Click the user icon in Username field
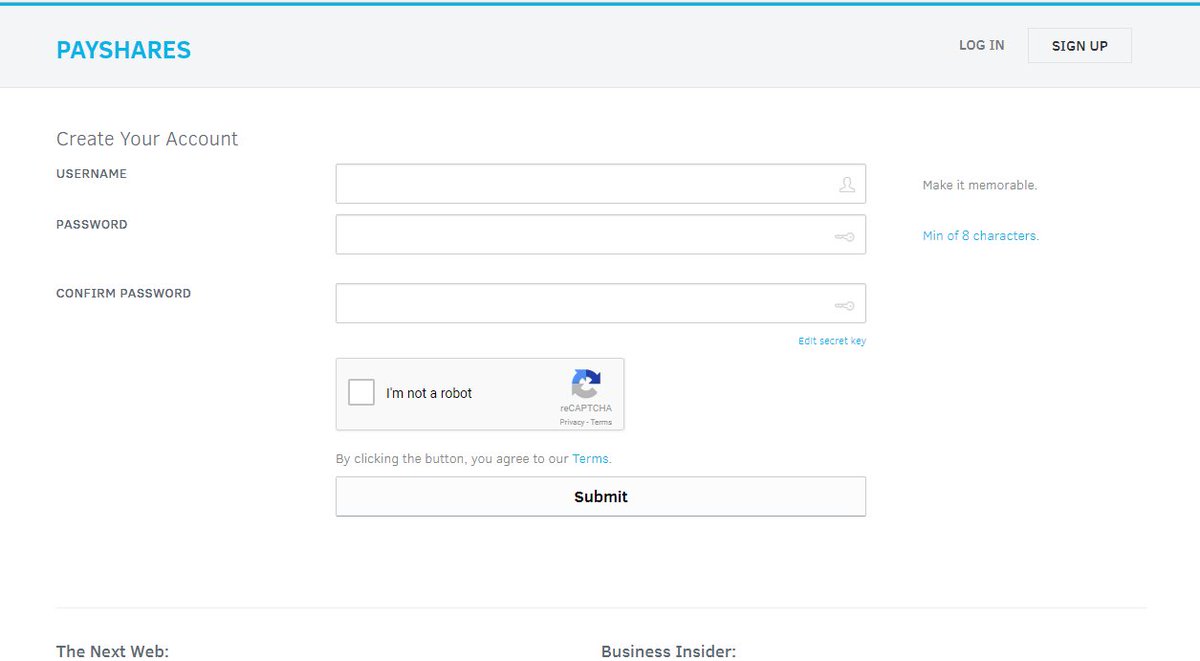1200x661 pixels. point(846,185)
